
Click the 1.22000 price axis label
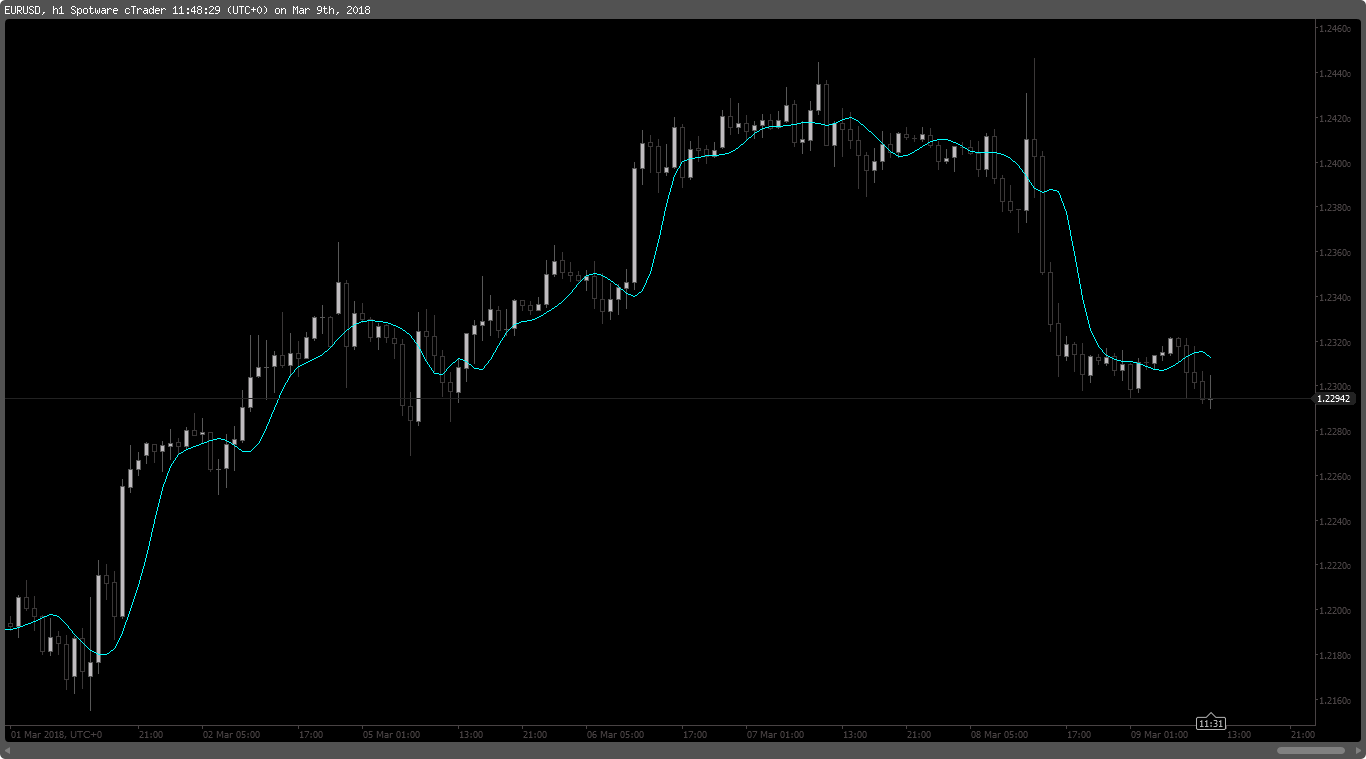[x=1334, y=611]
